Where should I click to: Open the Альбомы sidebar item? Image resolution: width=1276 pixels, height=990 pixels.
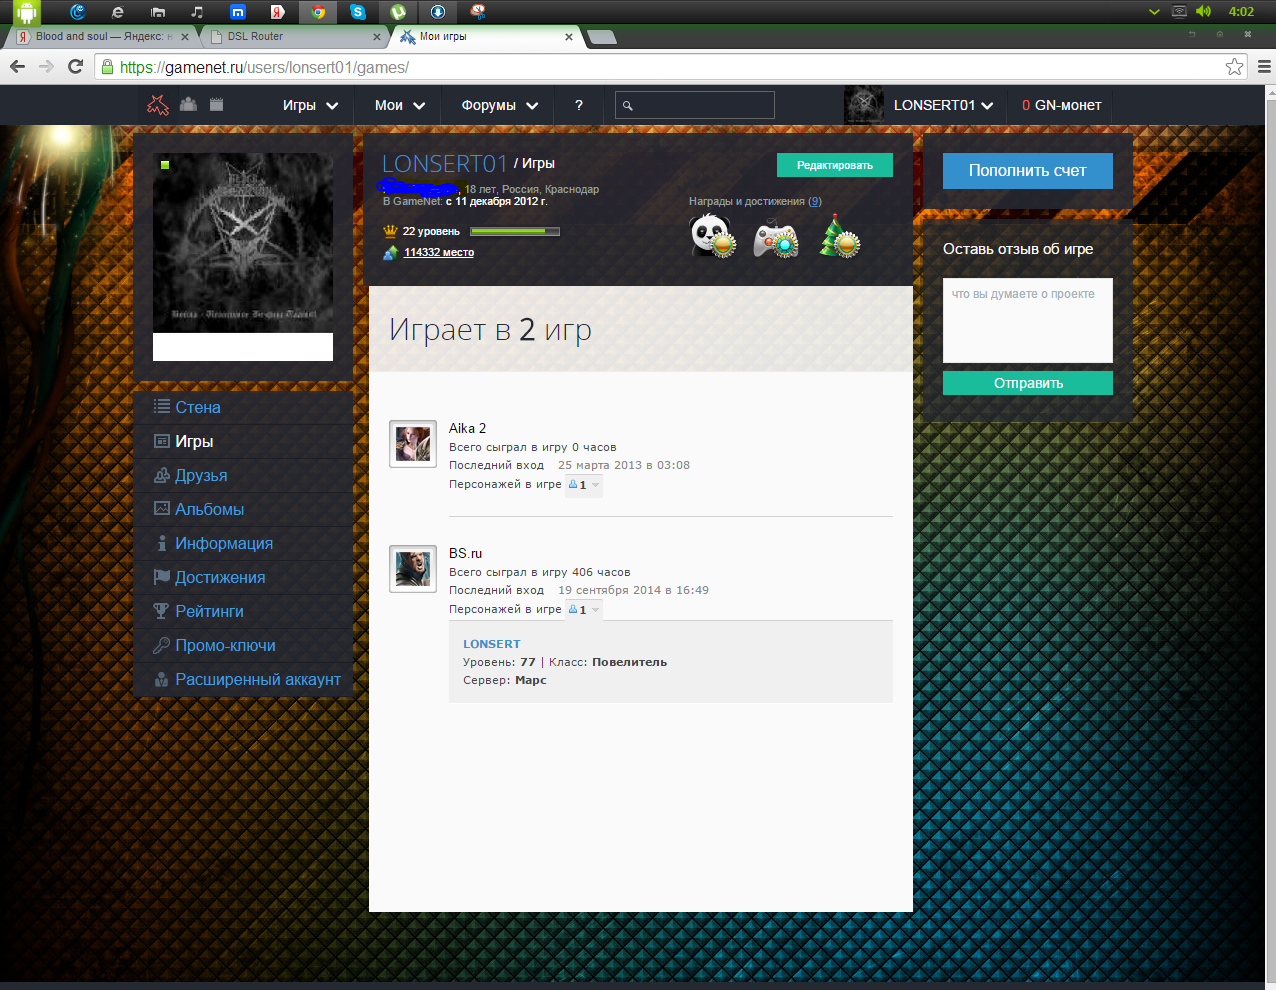pyautogui.click(x=243, y=509)
